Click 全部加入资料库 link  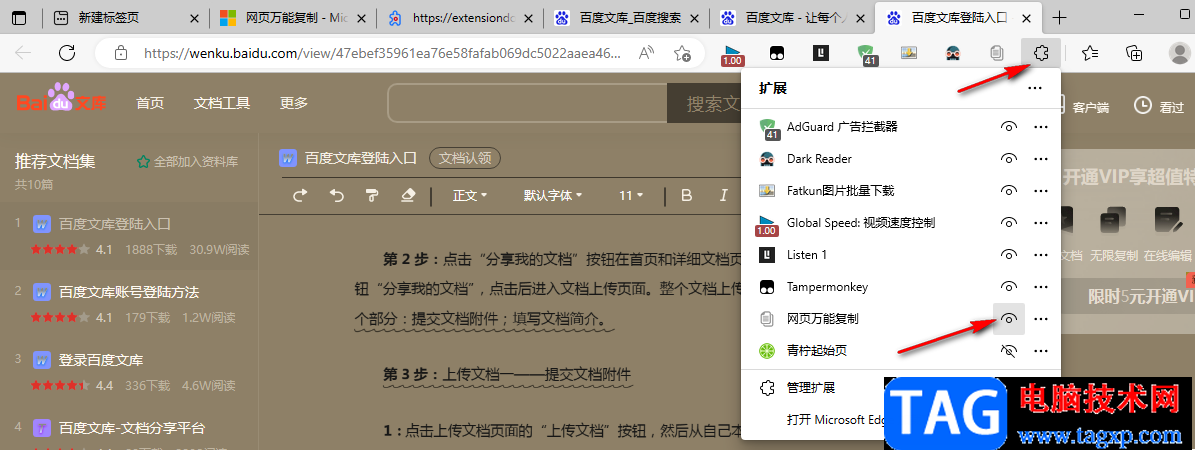(187, 162)
